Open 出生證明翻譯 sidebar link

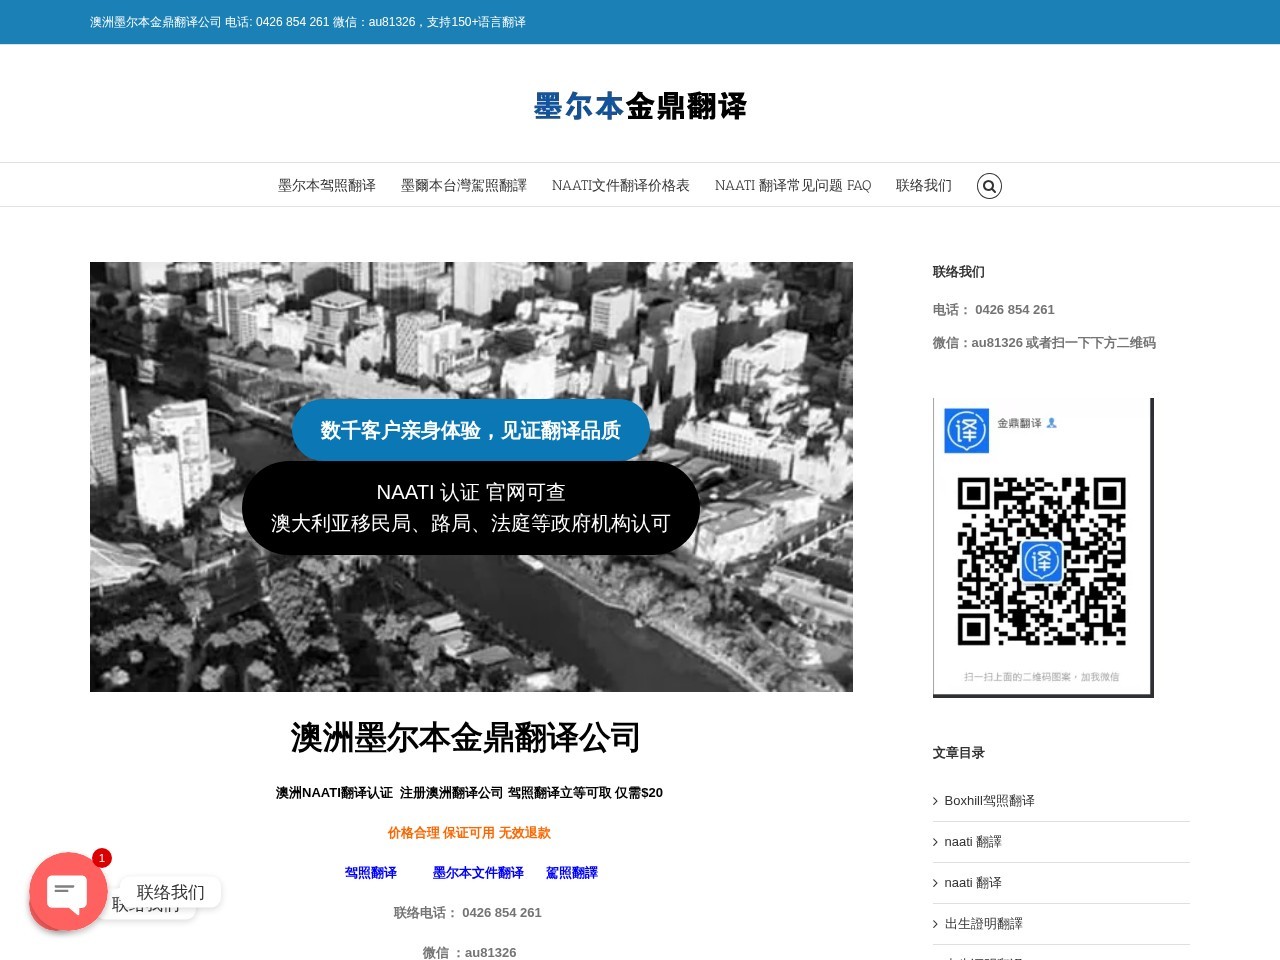(983, 924)
